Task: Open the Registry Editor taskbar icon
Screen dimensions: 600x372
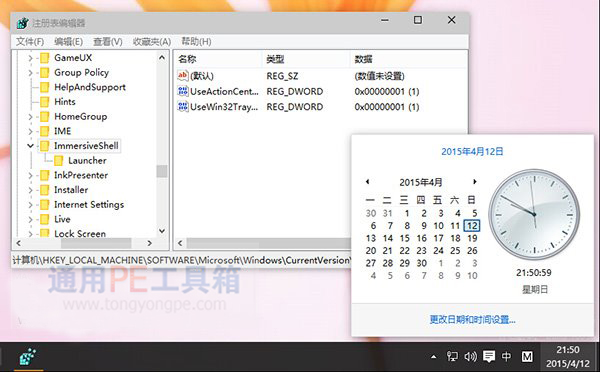Action: pyautogui.click(x=28, y=357)
